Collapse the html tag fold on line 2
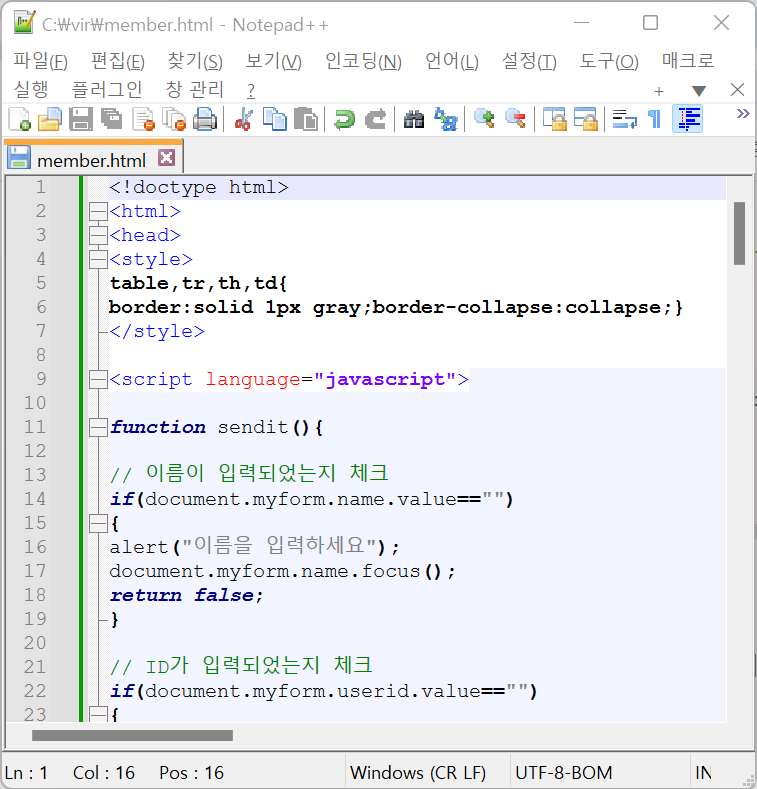The height and width of the screenshot is (789, 757). [98, 211]
